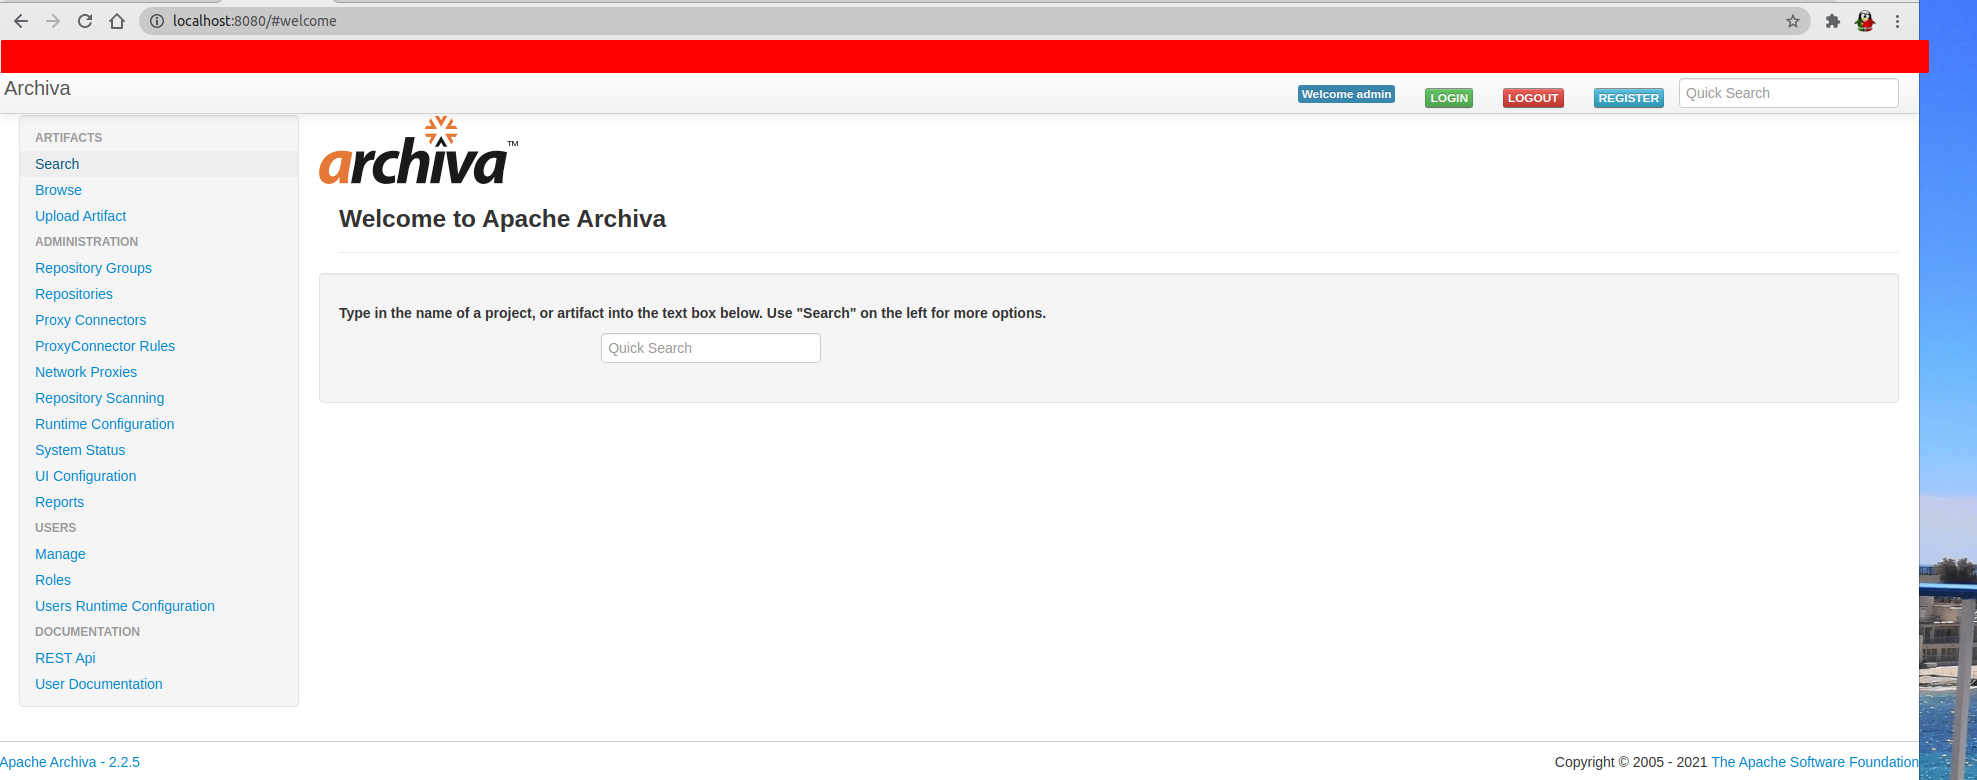This screenshot has height=780, width=1977.
Task: Open Search in the Artifacts menu
Action: click(x=57, y=164)
